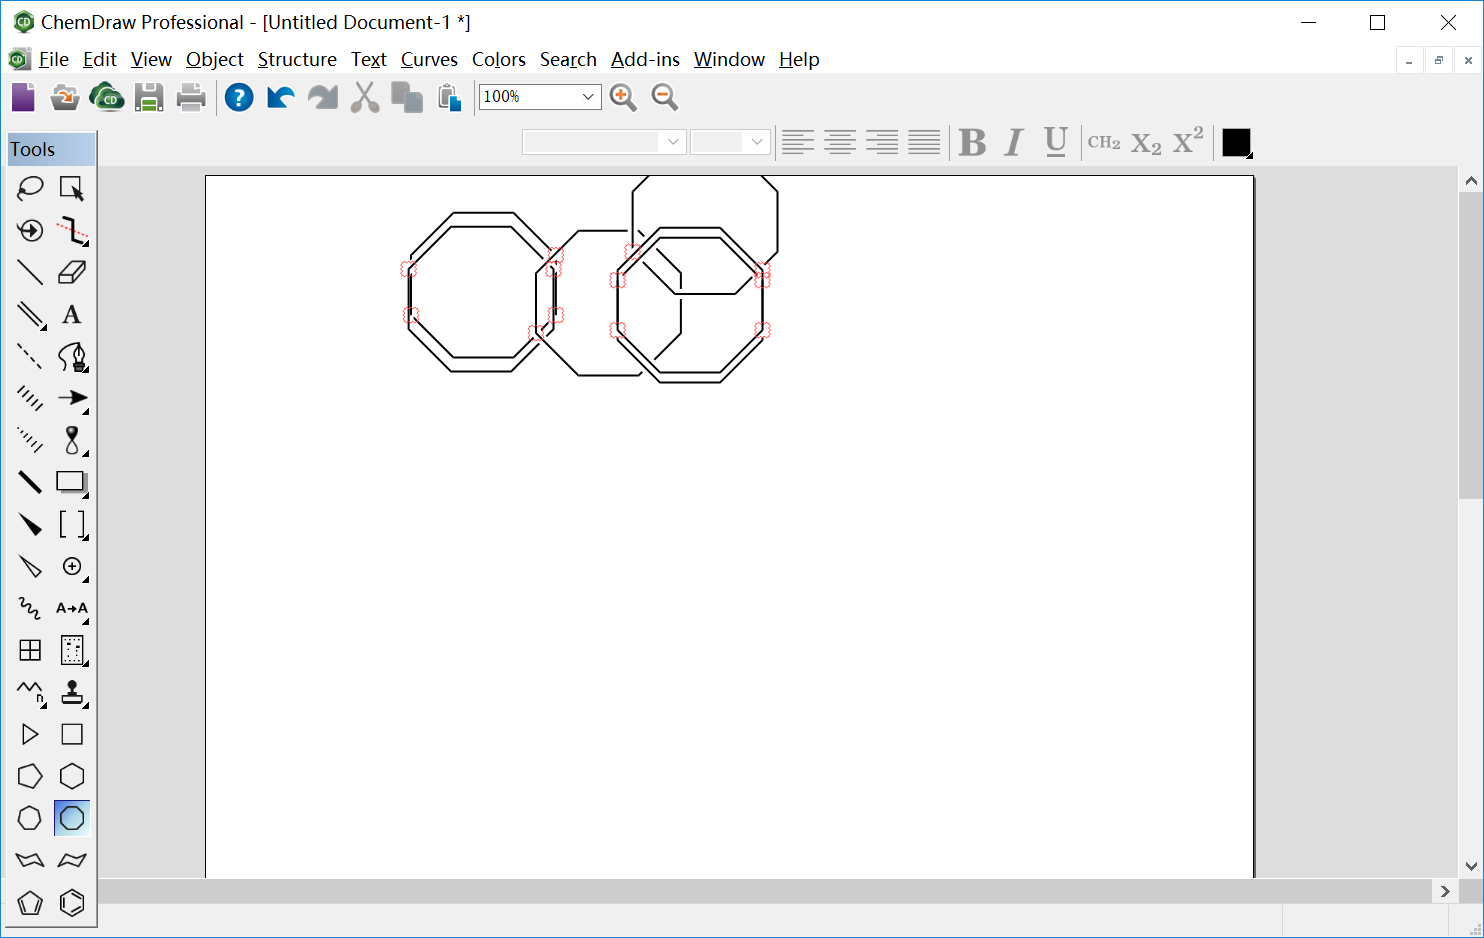
Task: Select the Lasso tool
Action: tap(30, 188)
